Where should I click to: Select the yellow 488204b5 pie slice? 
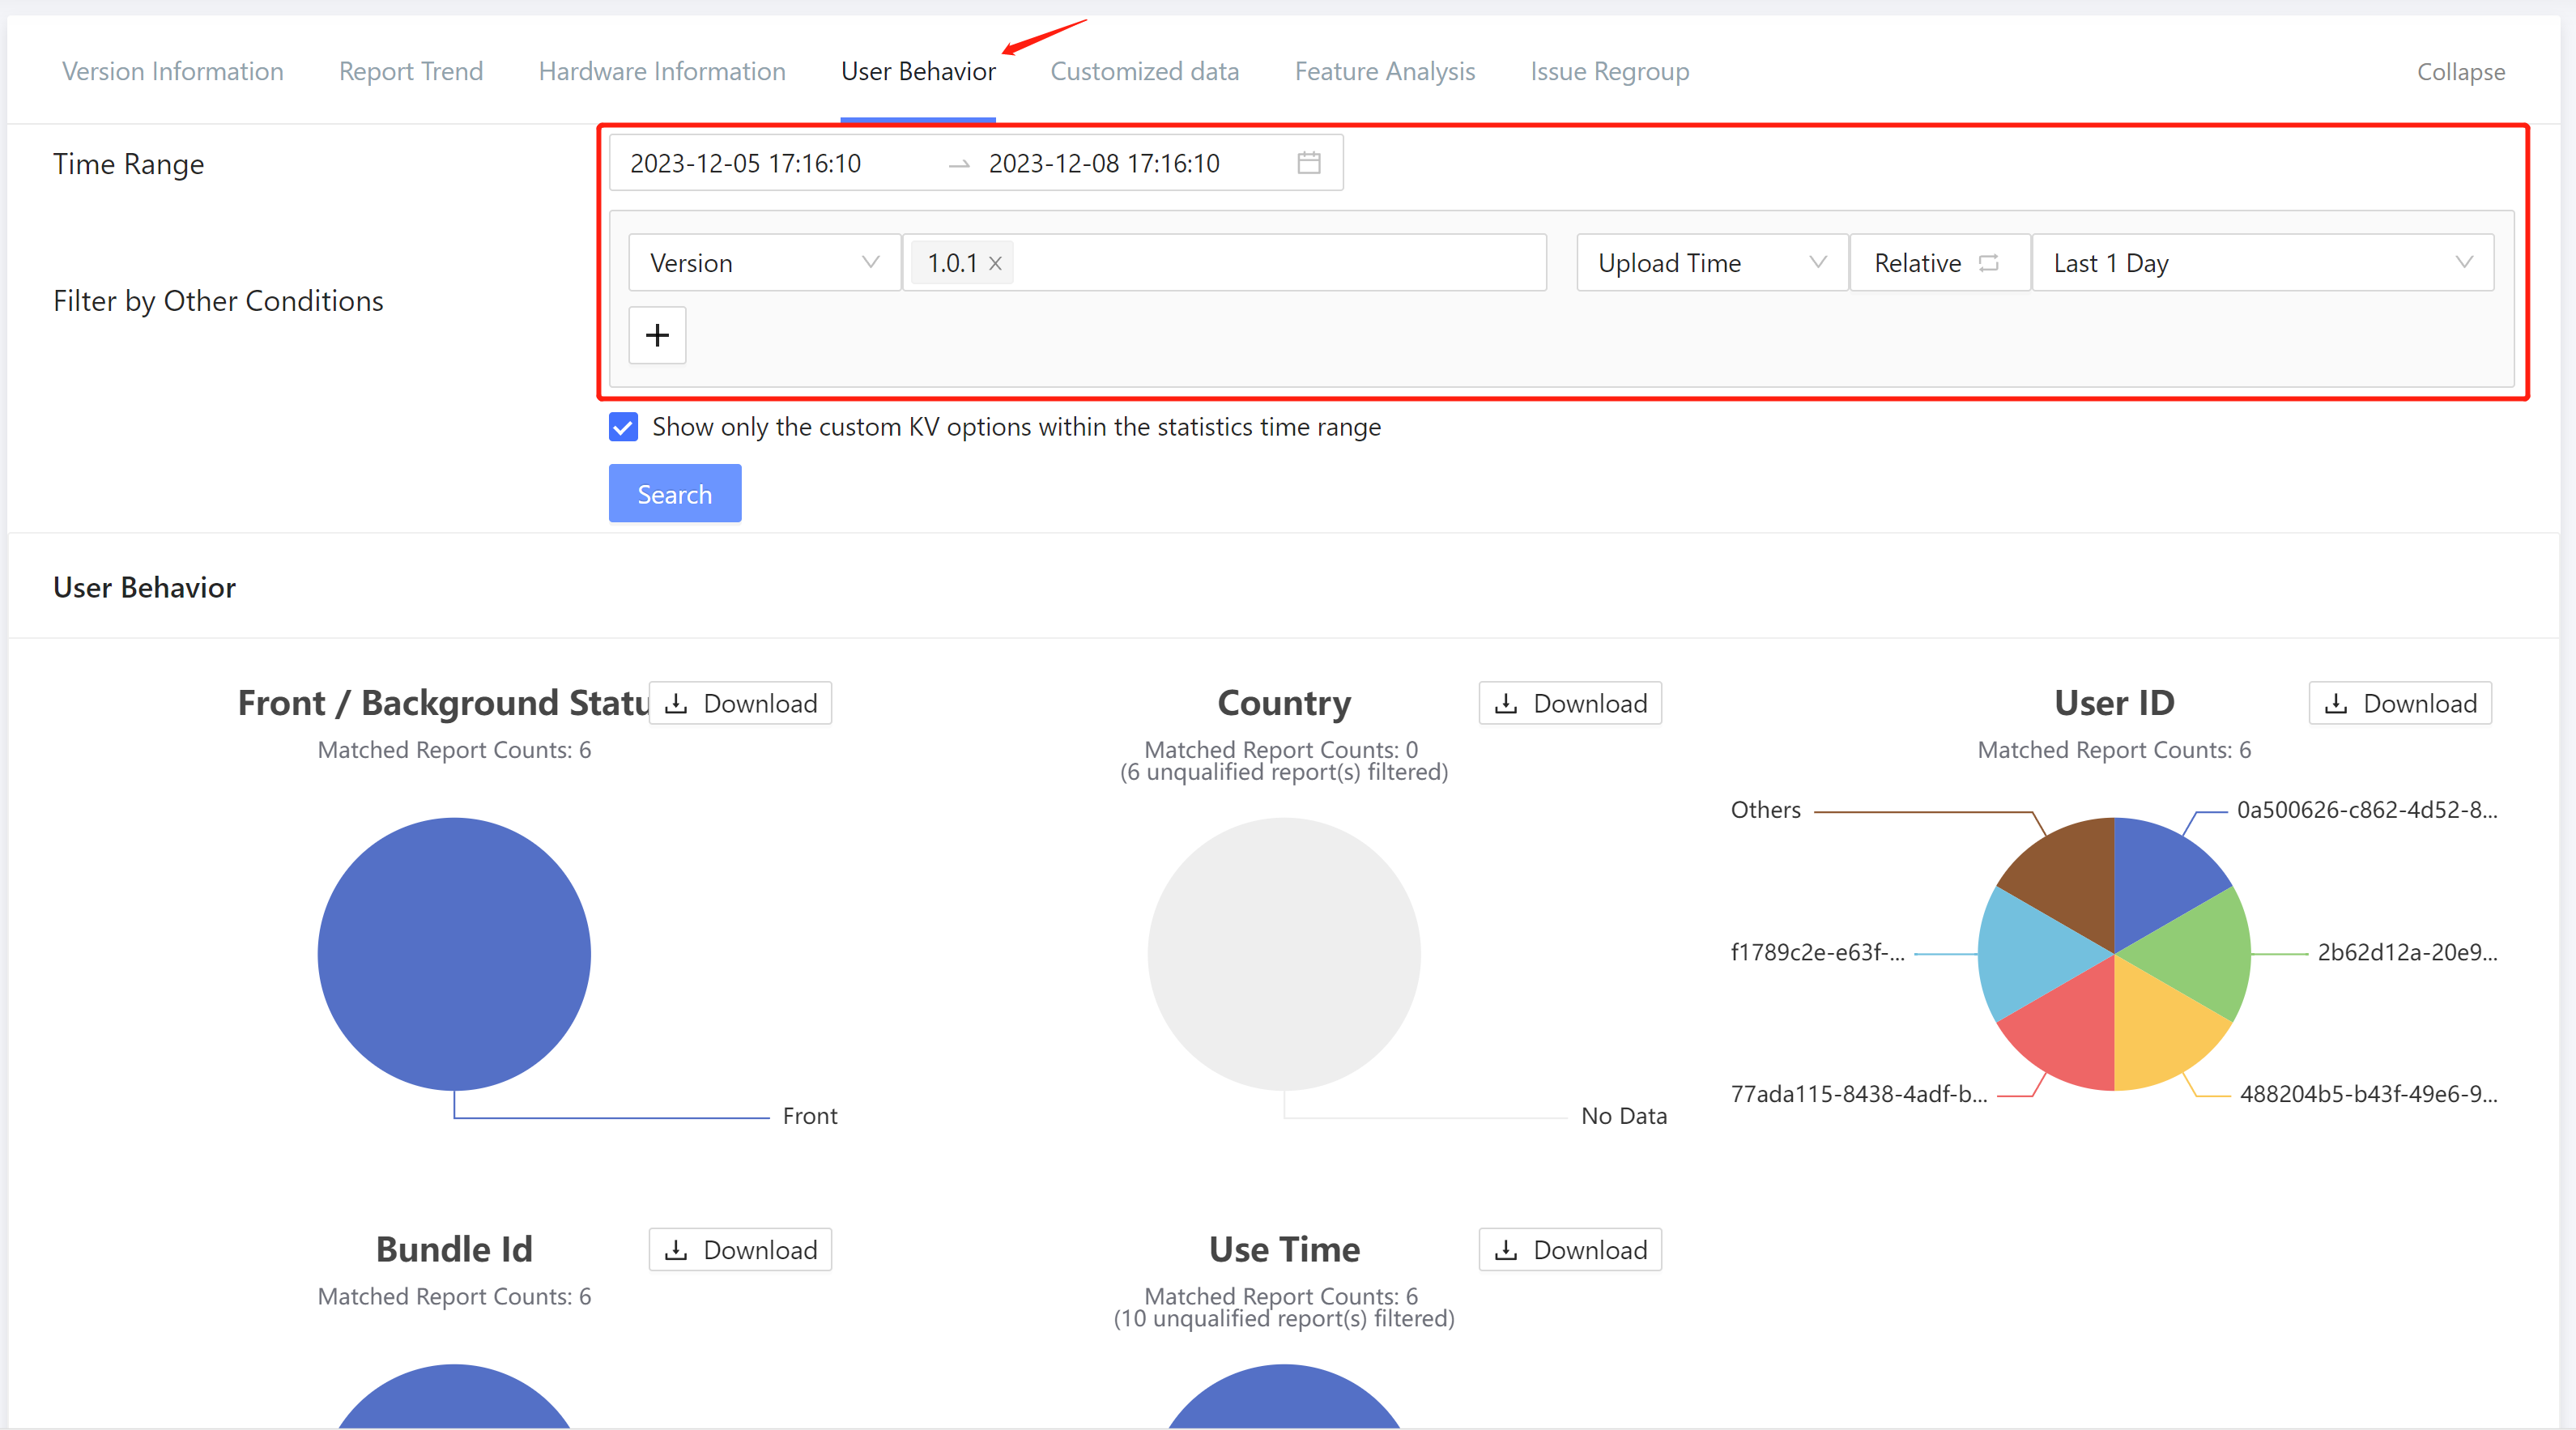click(x=2160, y=1035)
